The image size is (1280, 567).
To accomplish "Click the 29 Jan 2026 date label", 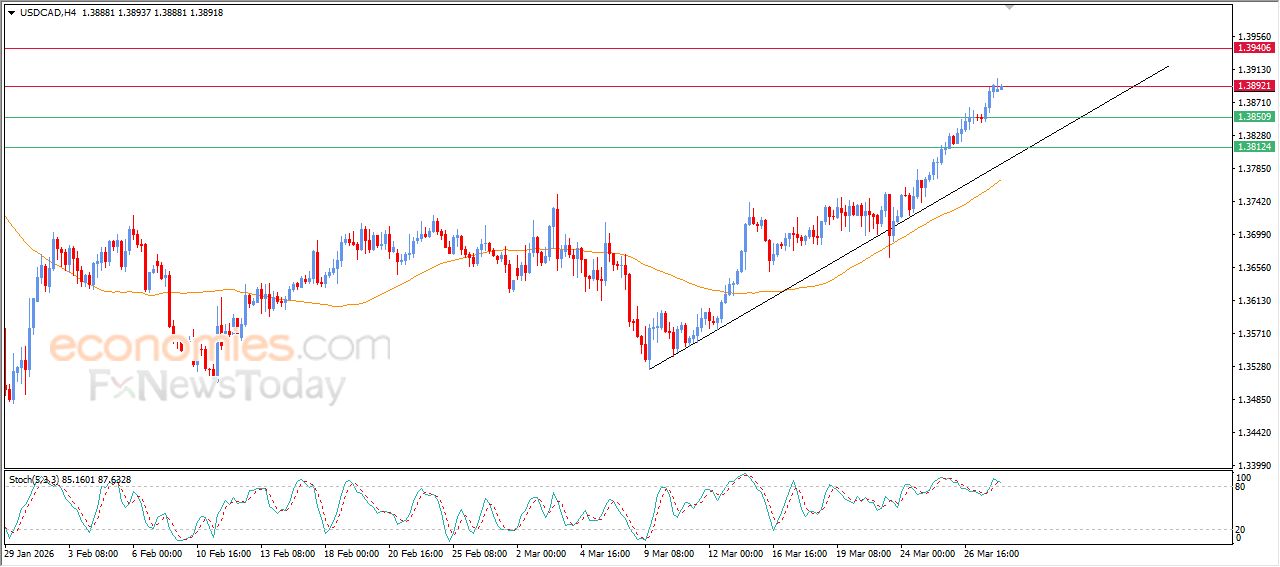I will 31,553.
